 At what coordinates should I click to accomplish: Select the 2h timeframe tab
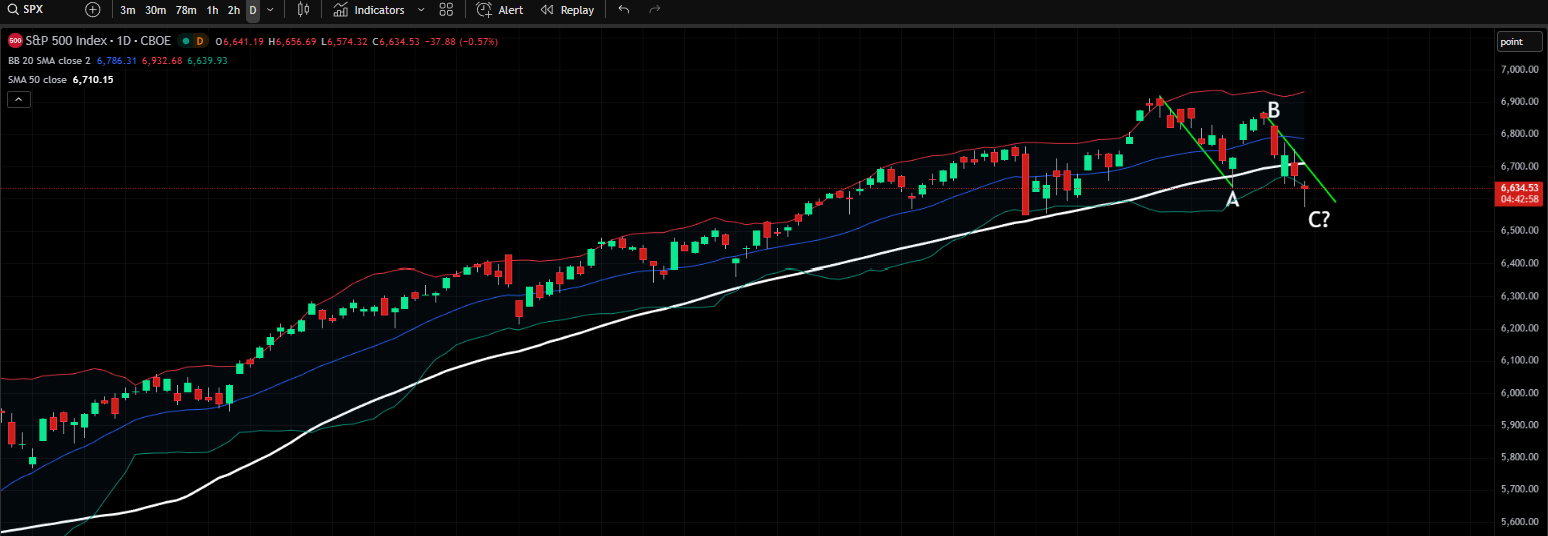pos(233,10)
